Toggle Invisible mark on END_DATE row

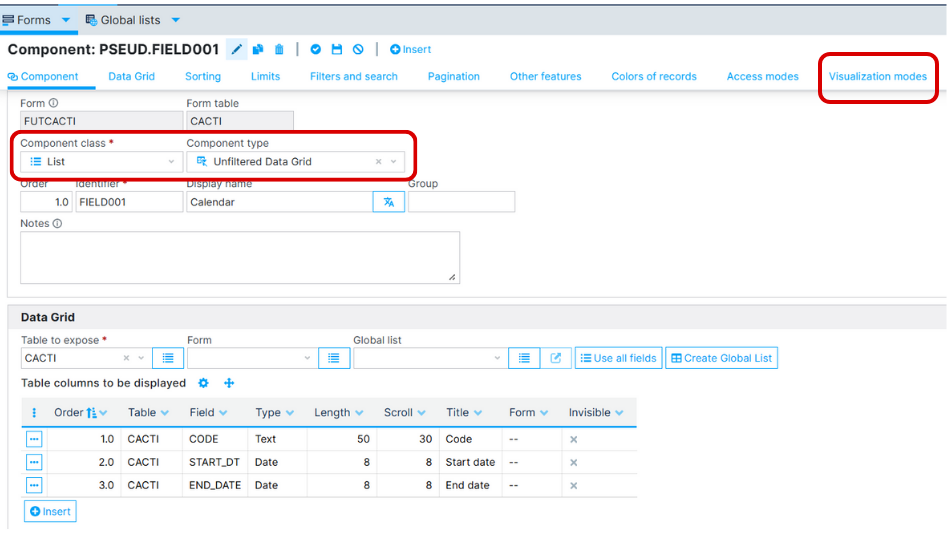[574, 486]
